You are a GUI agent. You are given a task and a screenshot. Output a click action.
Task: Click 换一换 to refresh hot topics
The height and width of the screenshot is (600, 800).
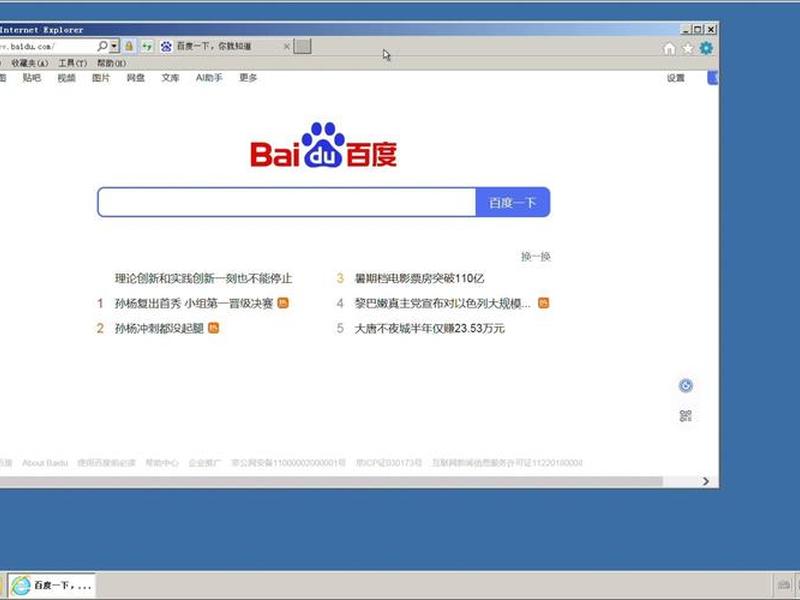click(536, 257)
